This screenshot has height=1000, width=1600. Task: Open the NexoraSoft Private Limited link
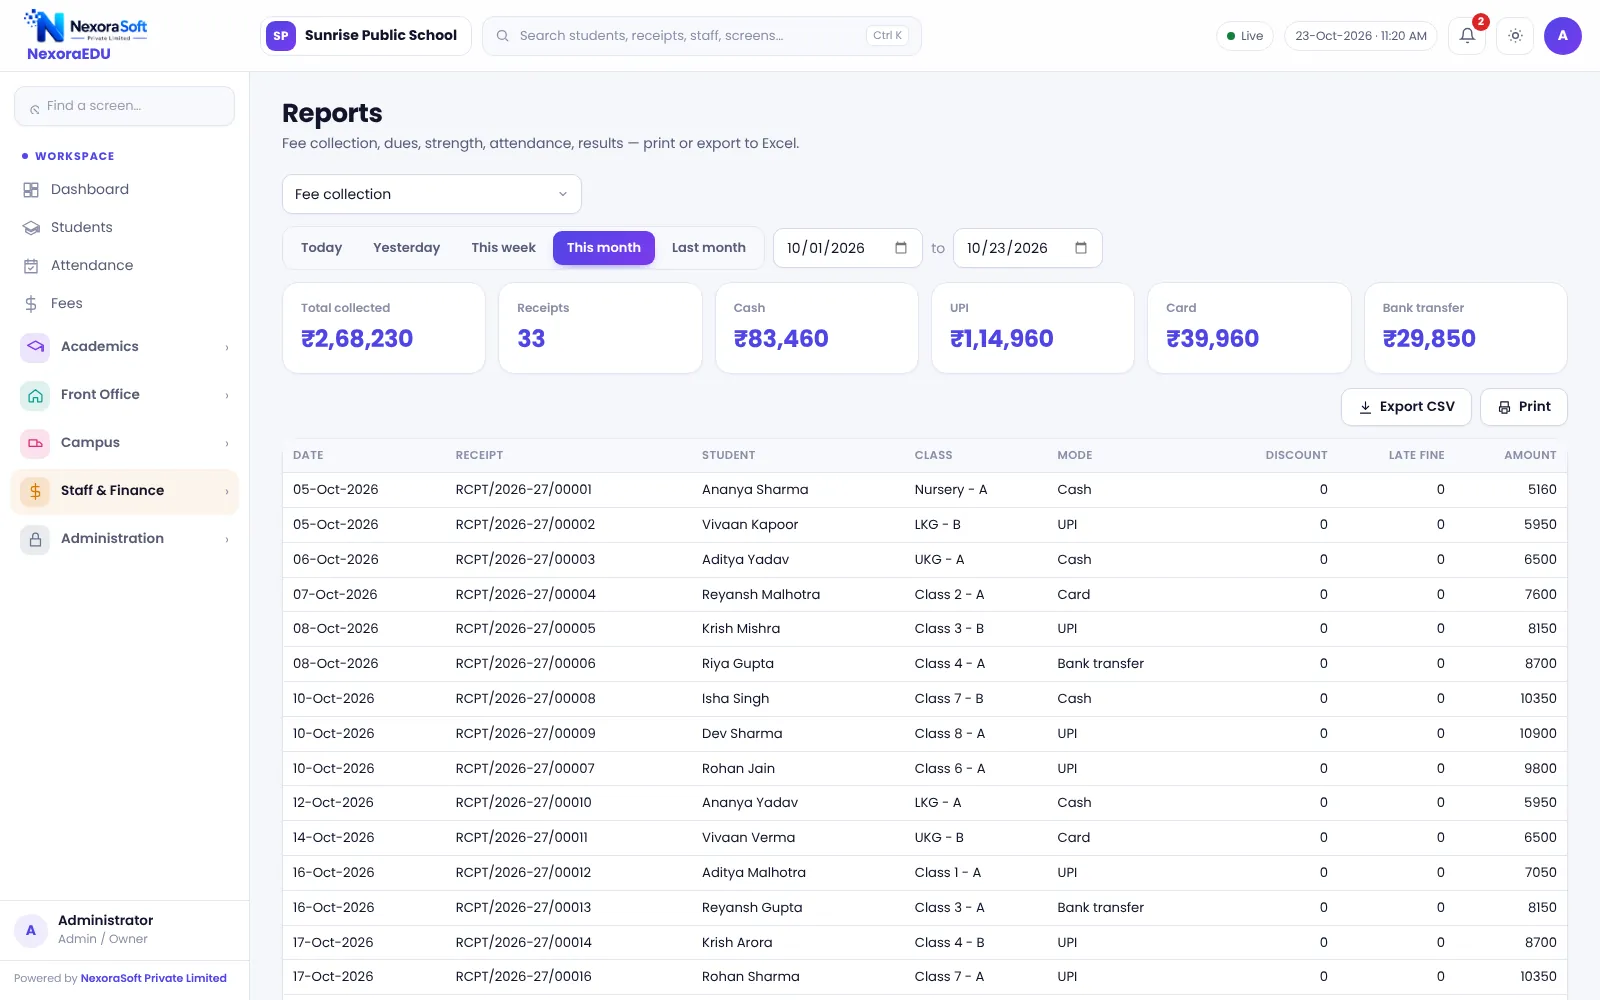[x=154, y=978]
